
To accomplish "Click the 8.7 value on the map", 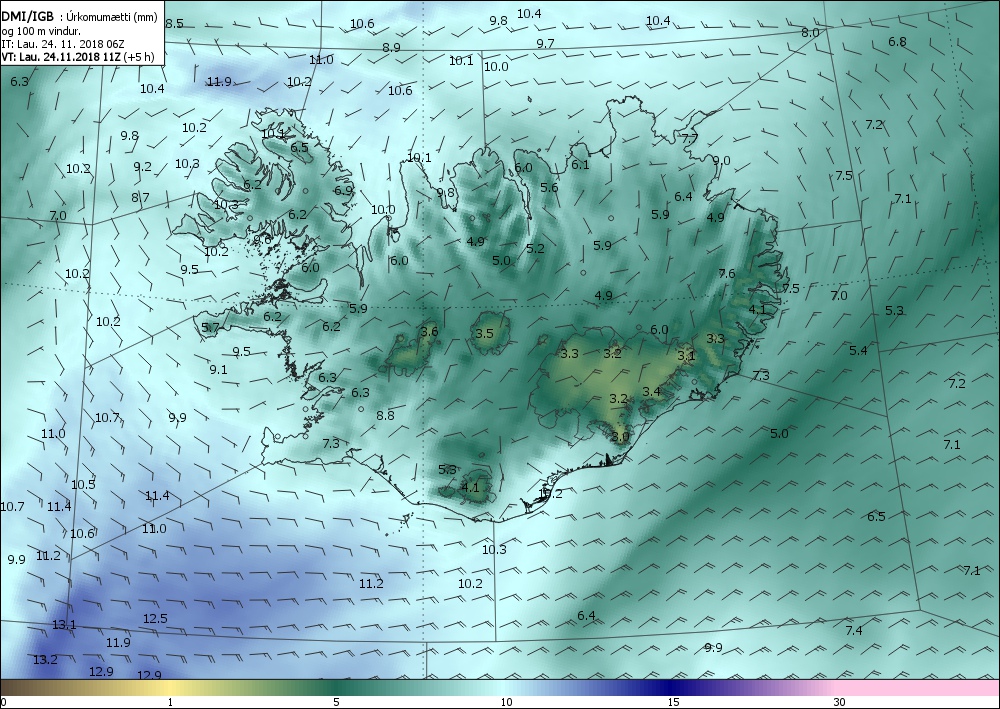I will [x=140, y=198].
